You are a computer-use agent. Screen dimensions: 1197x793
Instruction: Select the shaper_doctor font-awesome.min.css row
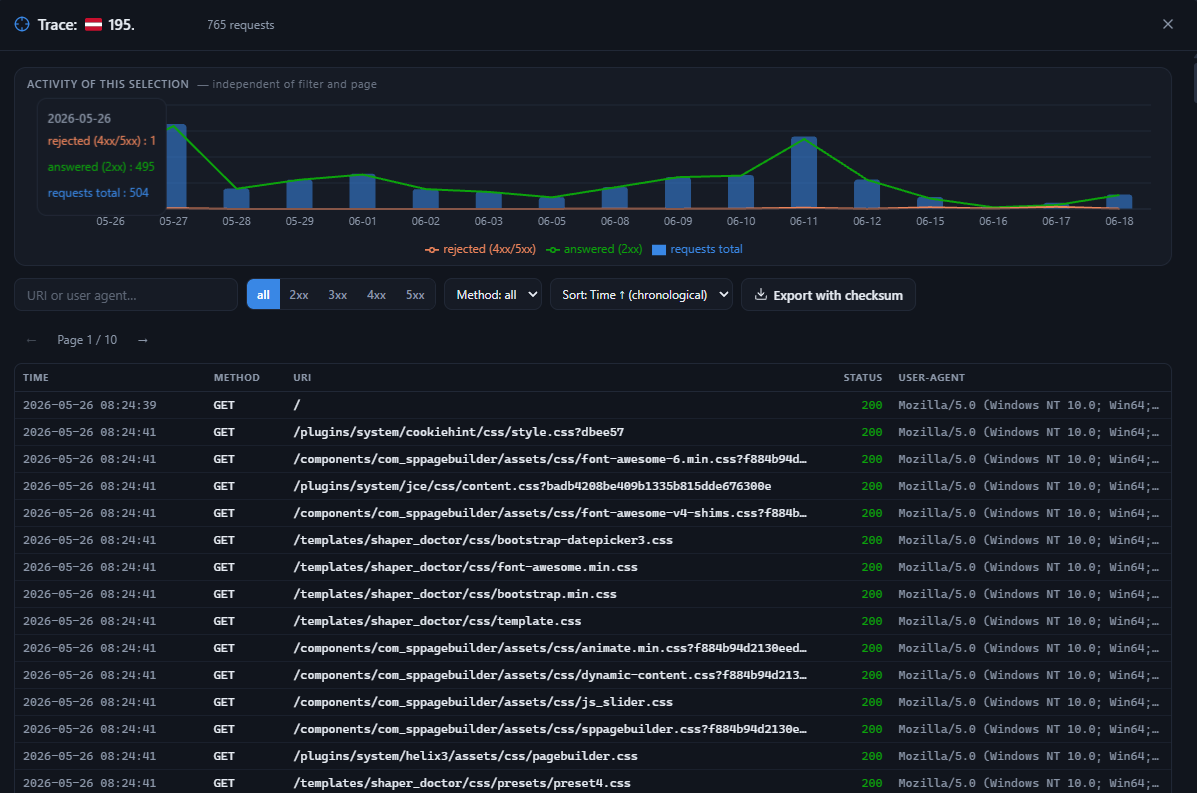tap(592, 567)
